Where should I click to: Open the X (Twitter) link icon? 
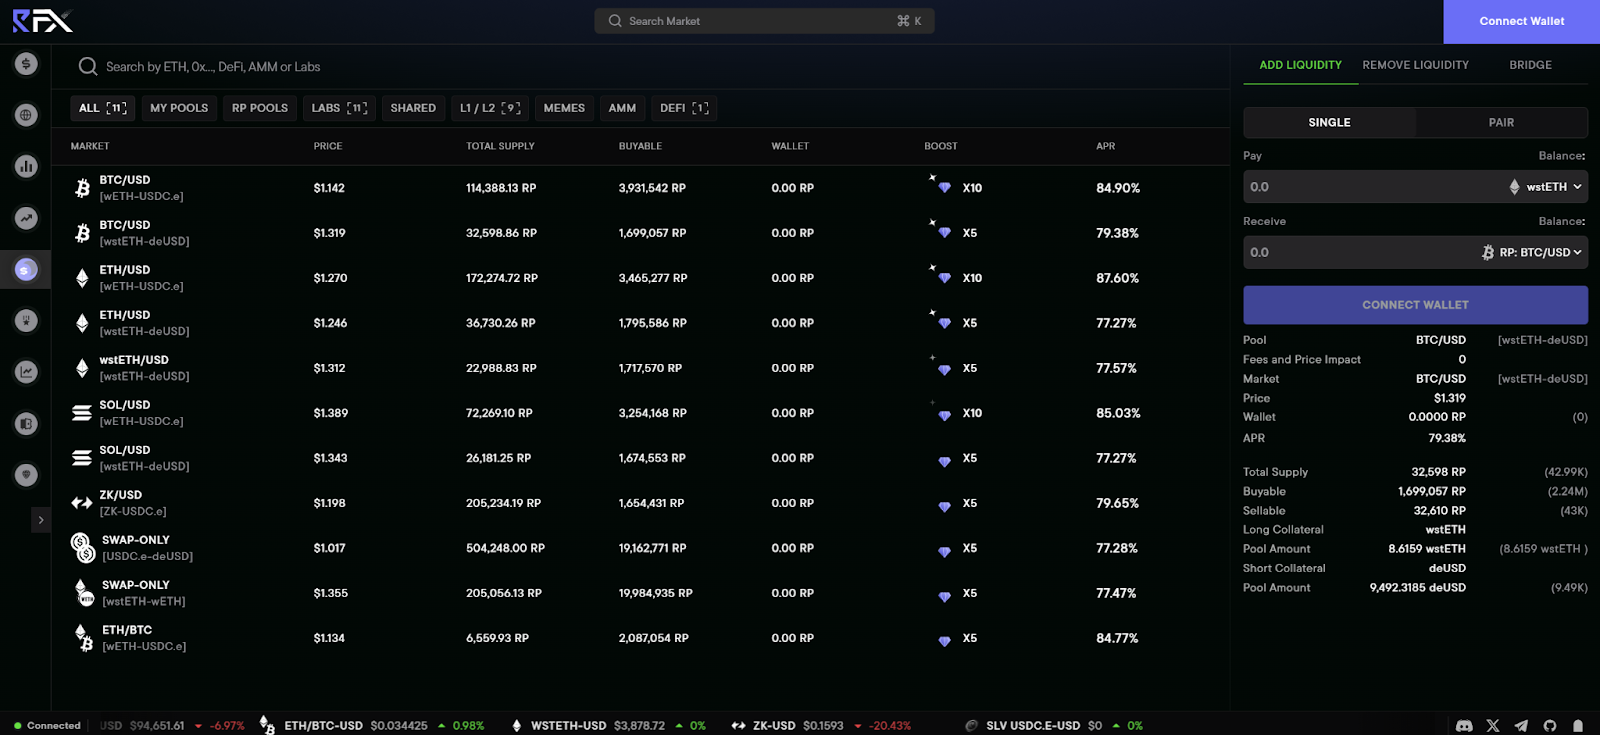pyautogui.click(x=1493, y=726)
